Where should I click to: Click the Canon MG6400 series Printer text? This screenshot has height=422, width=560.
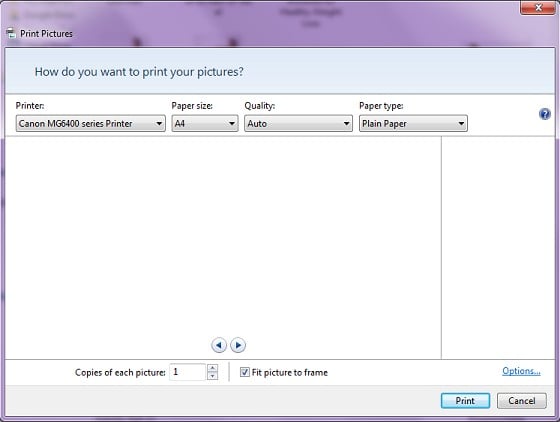tap(76, 124)
